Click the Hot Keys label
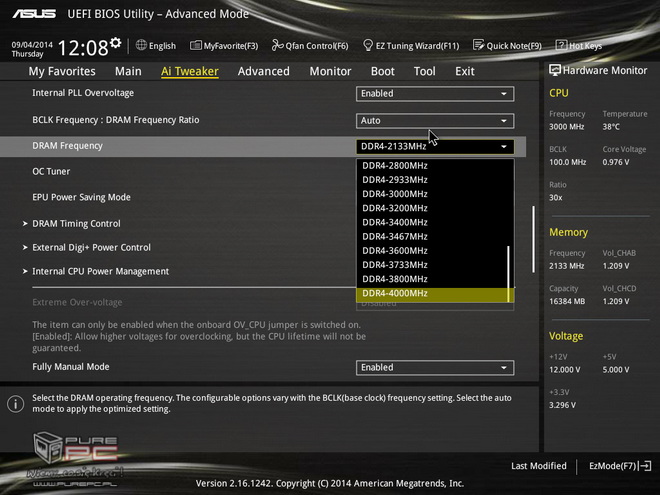Viewport: 660px width, 495px height. tap(585, 46)
